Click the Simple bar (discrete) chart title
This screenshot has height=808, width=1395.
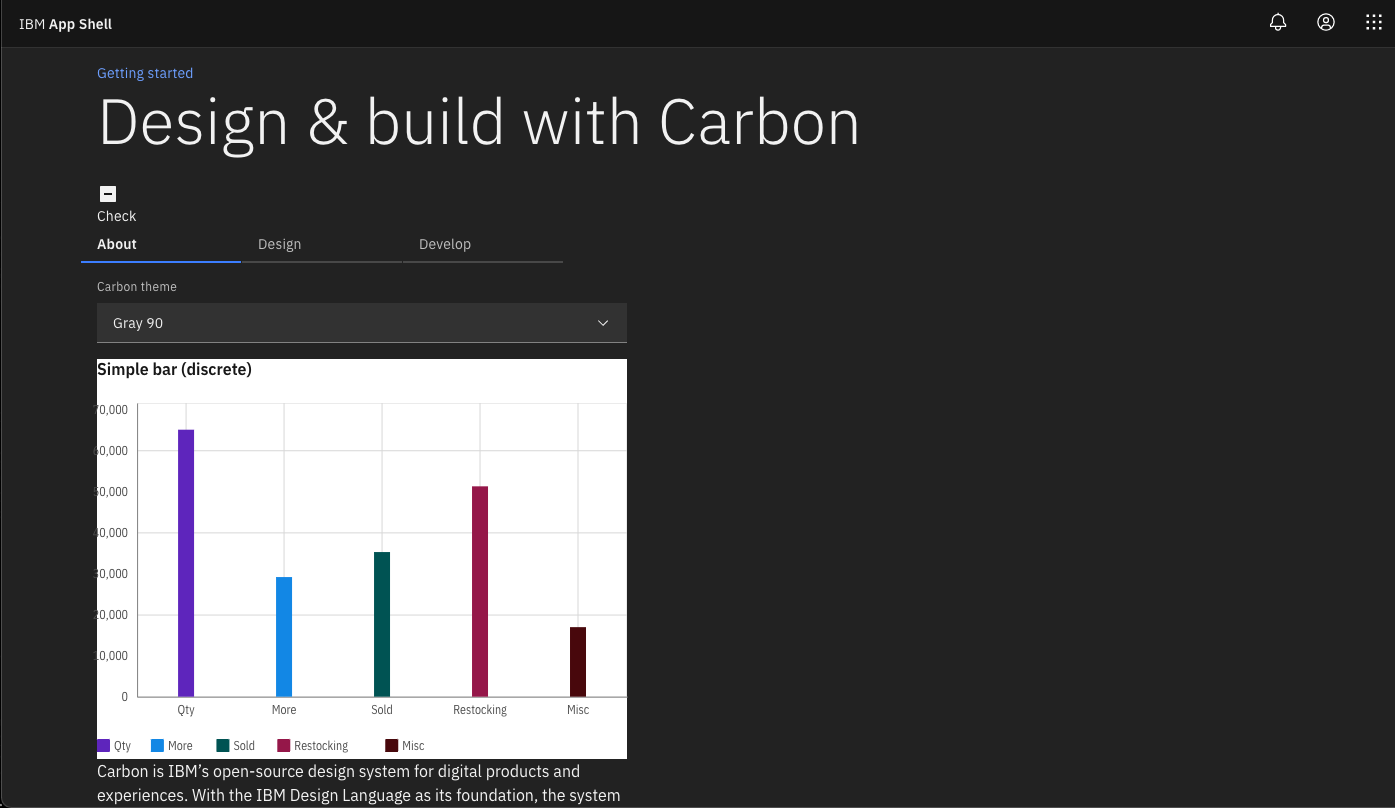(175, 369)
